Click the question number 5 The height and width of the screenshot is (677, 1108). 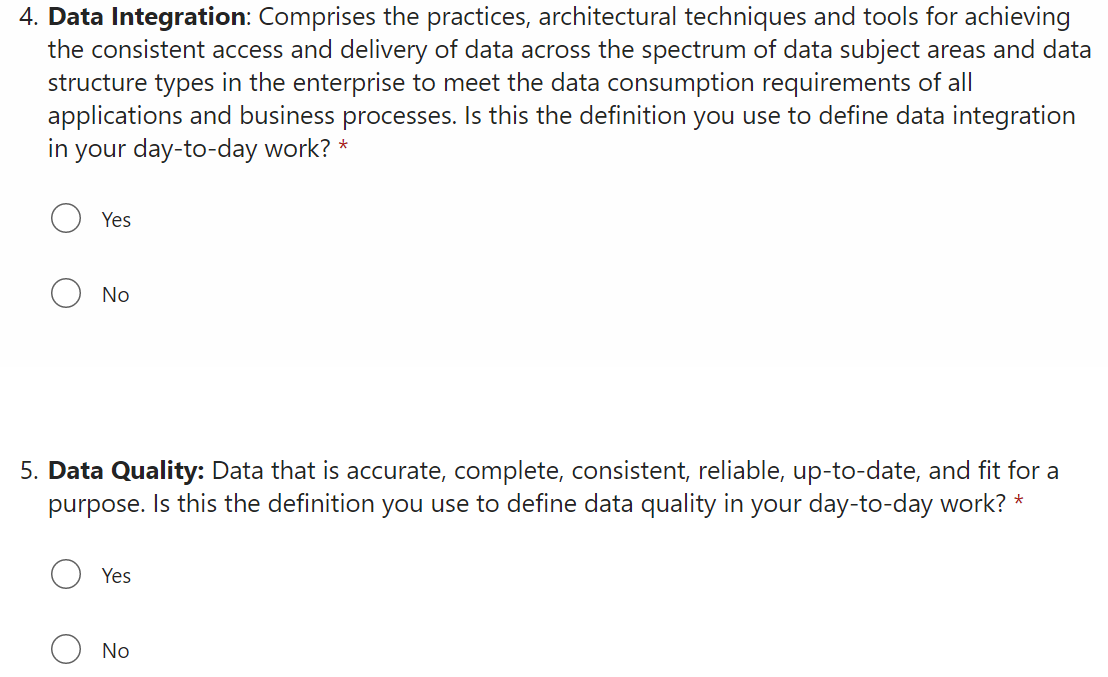(27, 471)
